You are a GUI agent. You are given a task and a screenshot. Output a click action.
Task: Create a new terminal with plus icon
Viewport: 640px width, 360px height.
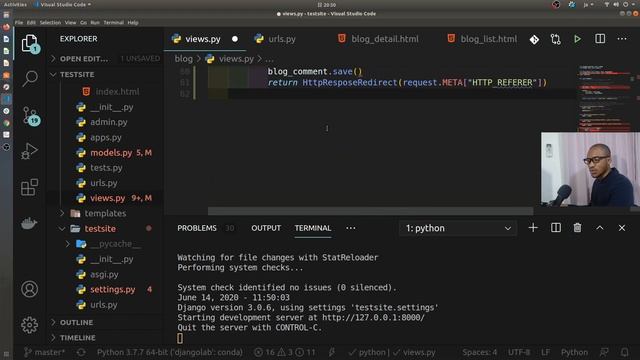pyautogui.click(x=533, y=228)
